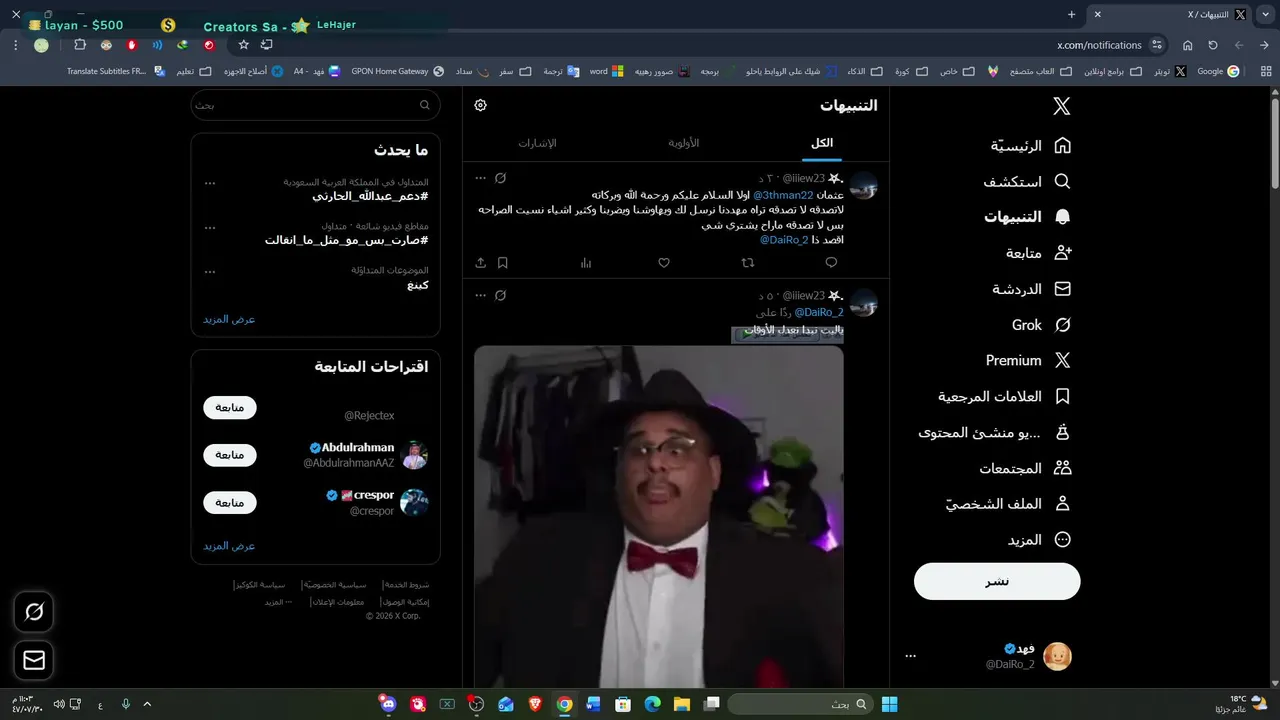Follow the crespor suggested account

pyautogui.click(x=230, y=503)
